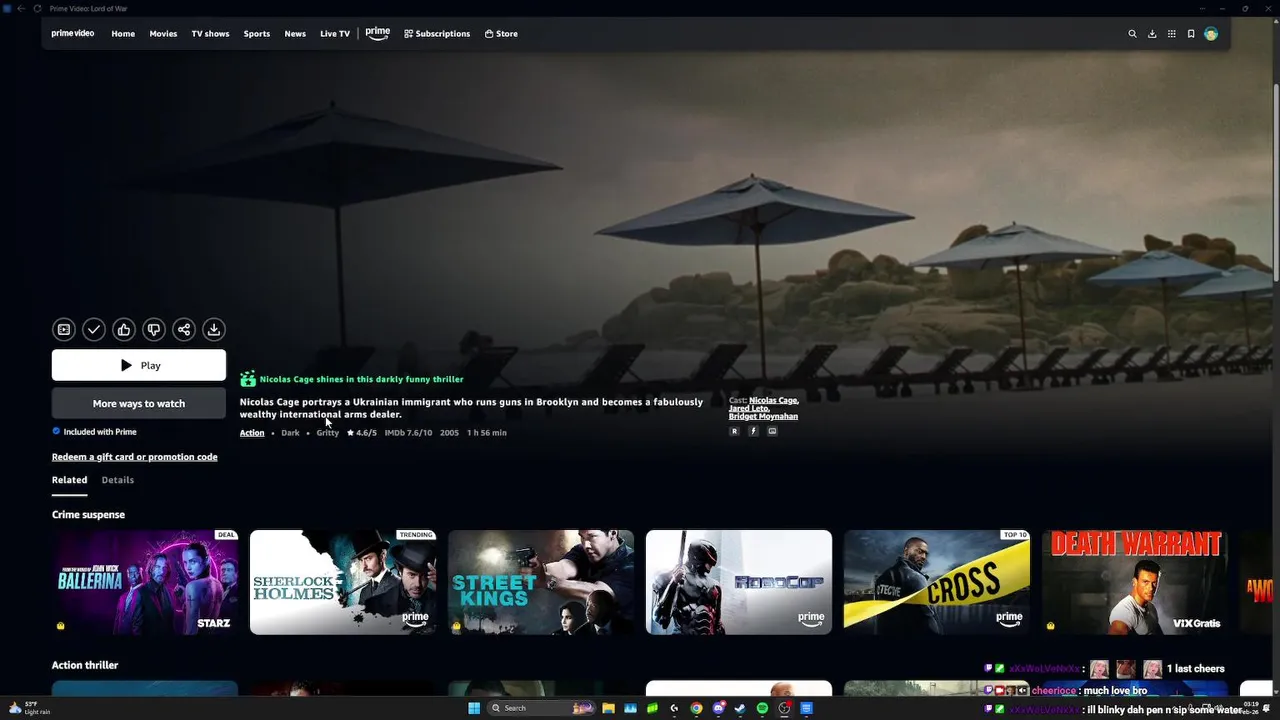Open Sports section
Image resolution: width=1280 pixels, height=720 pixels.
click(257, 34)
